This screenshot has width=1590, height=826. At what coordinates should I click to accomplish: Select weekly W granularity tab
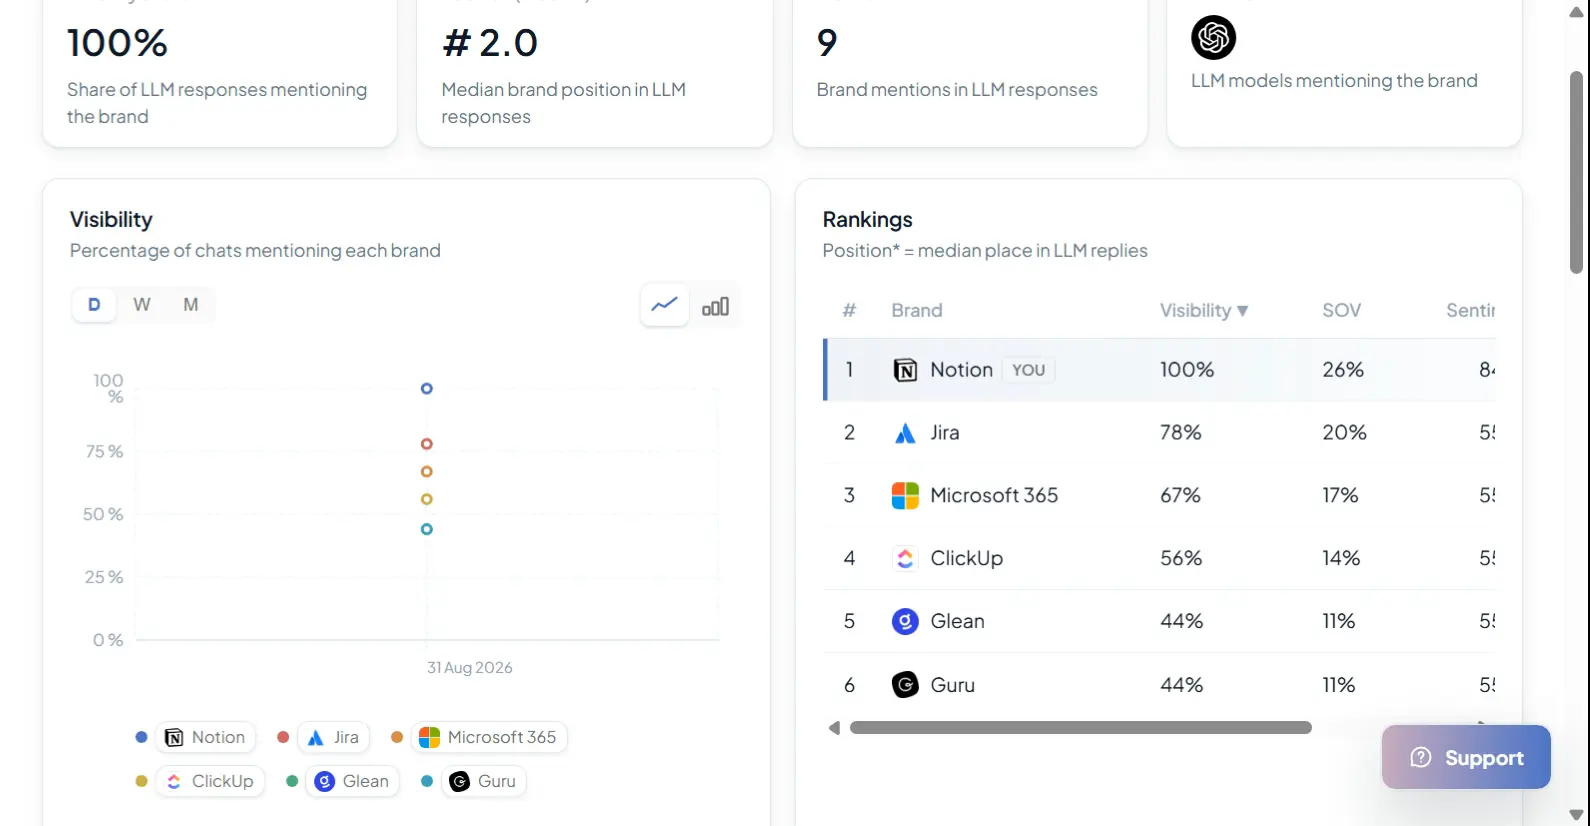(142, 305)
